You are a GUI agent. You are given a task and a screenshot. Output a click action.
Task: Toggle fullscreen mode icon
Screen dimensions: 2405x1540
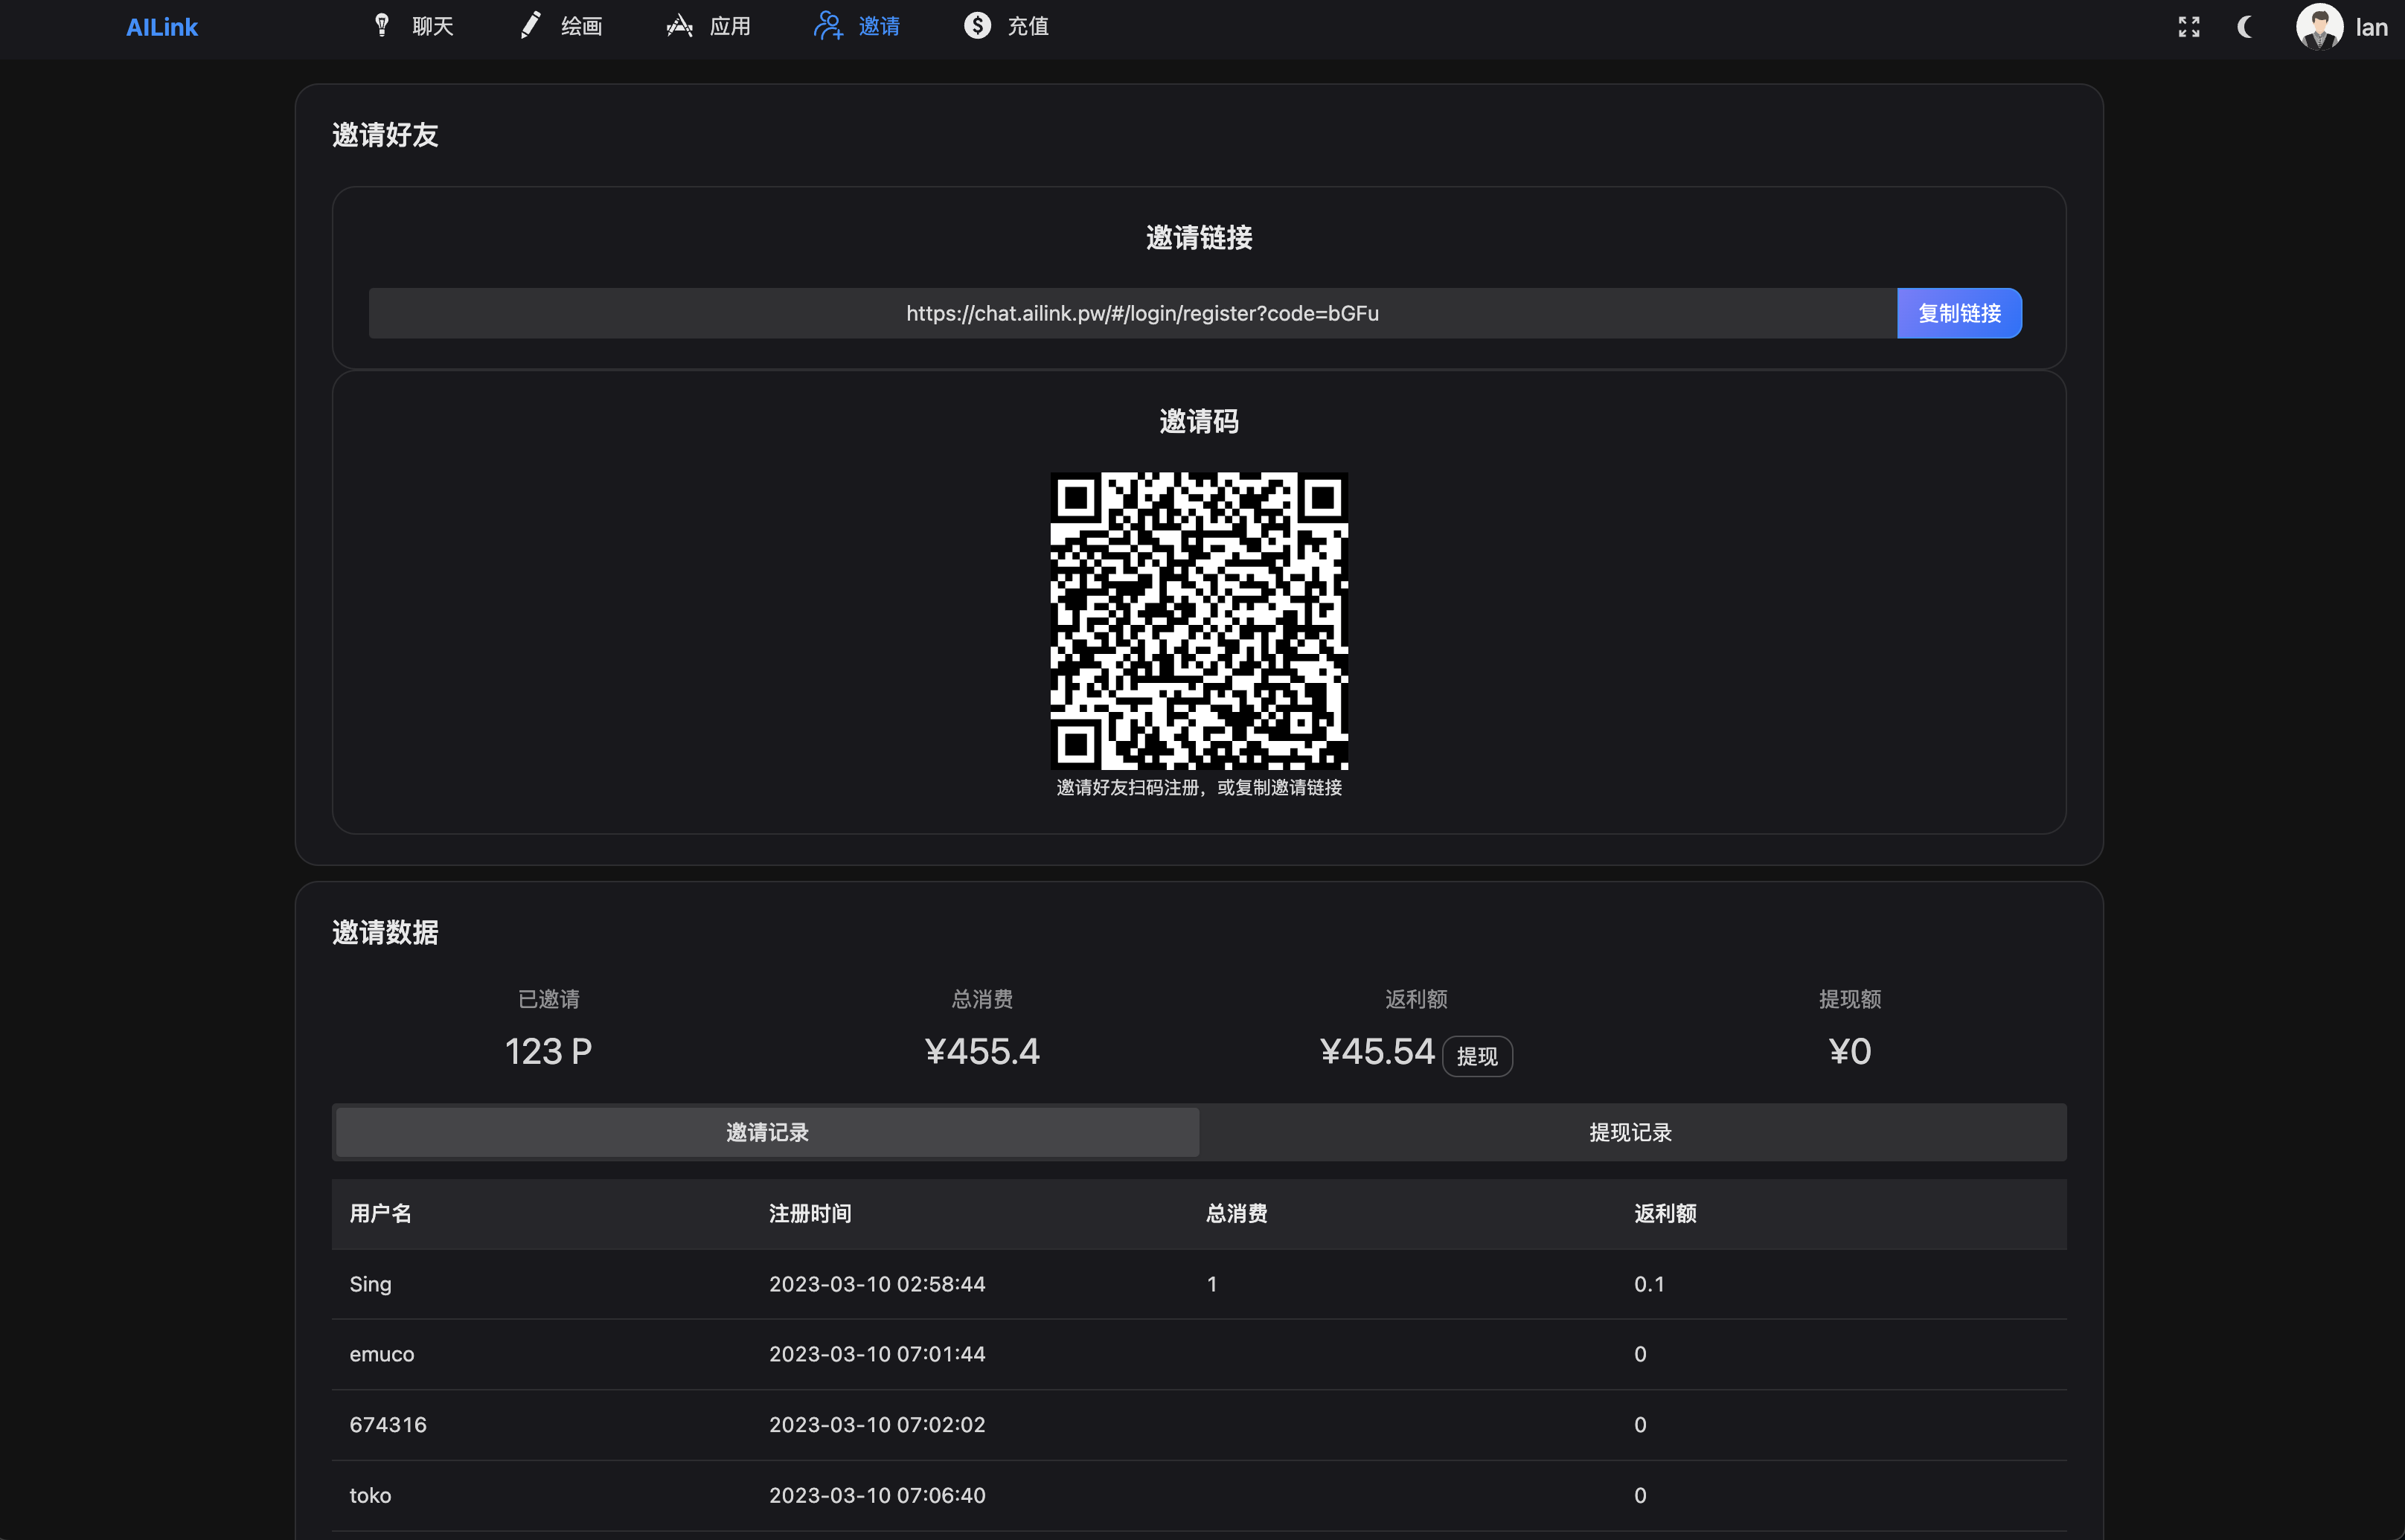tap(2189, 27)
